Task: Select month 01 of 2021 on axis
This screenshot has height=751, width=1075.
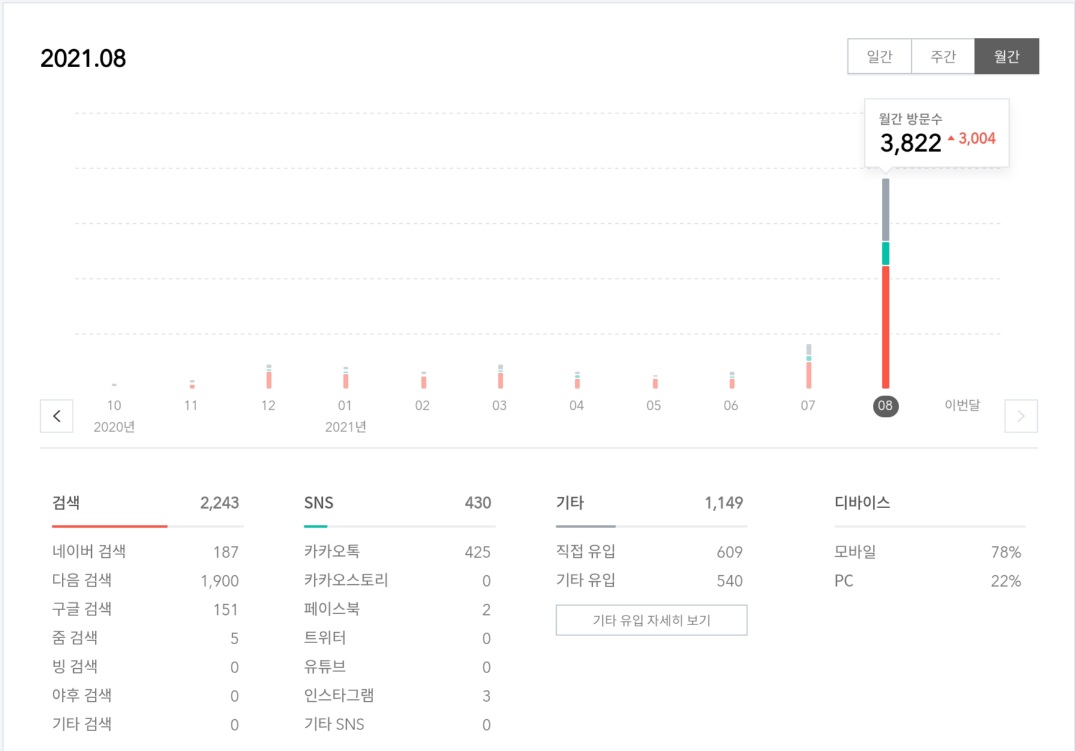Action: (345, 405)
